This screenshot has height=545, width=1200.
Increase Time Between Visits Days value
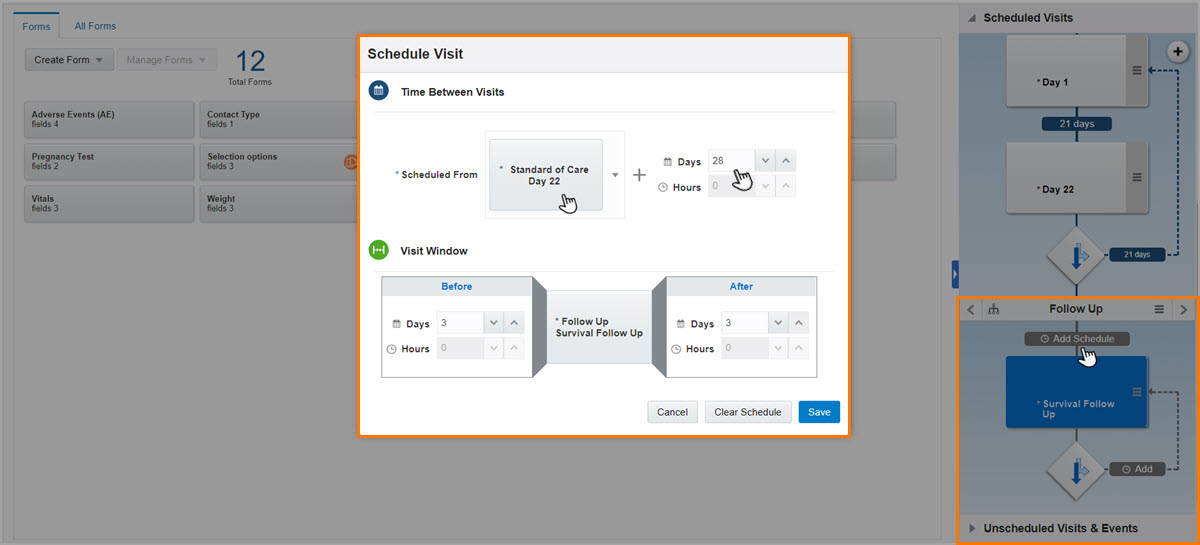click(x=786, y=161)
